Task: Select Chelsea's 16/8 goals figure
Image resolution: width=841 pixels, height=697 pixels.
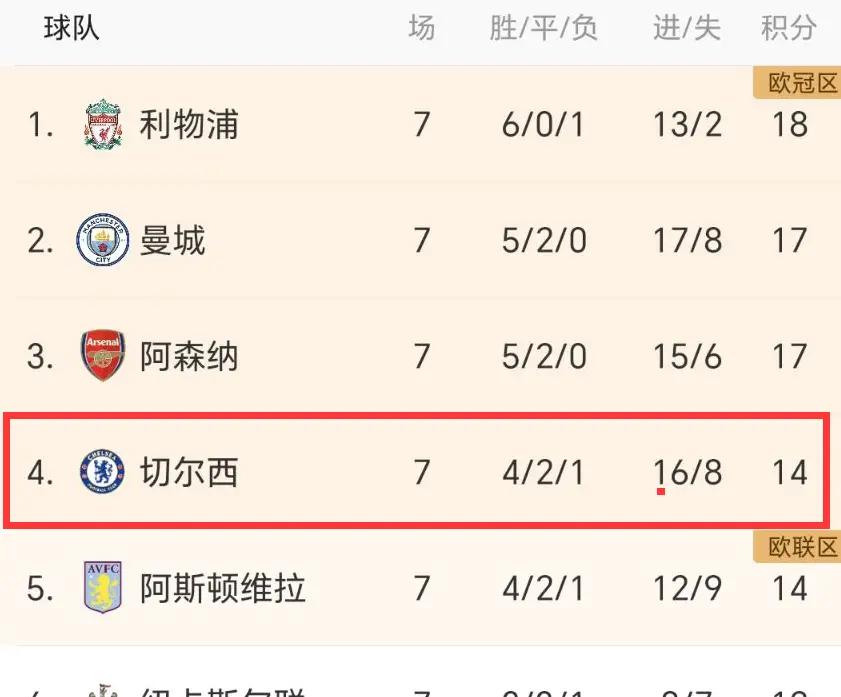Action: coord(687,472)
